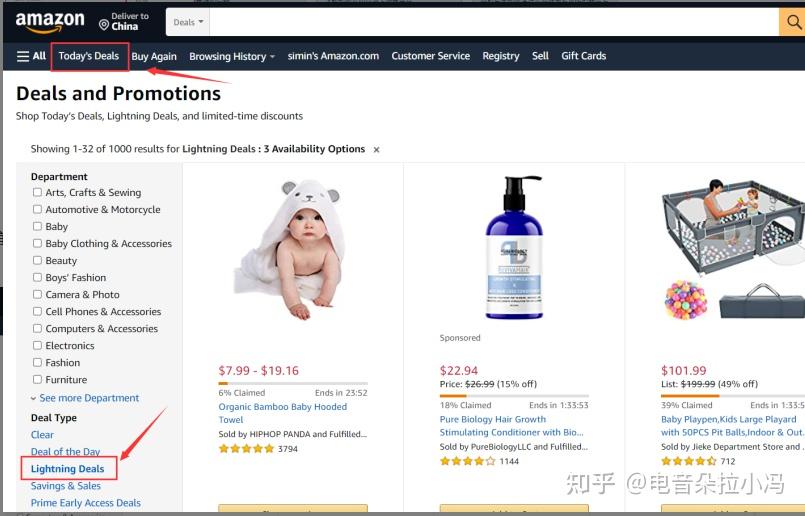Open the Deals search category dropdown
This screenshot has height=516, width=805.
tap(188, 22)
